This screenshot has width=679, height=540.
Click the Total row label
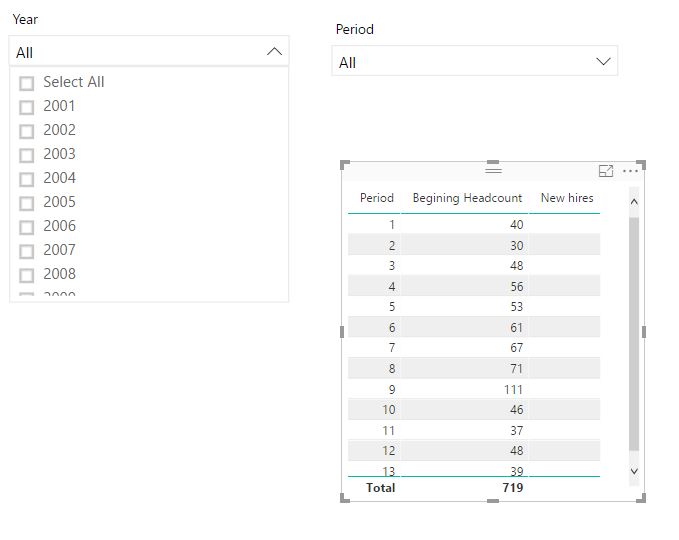[x=381, y=488]
